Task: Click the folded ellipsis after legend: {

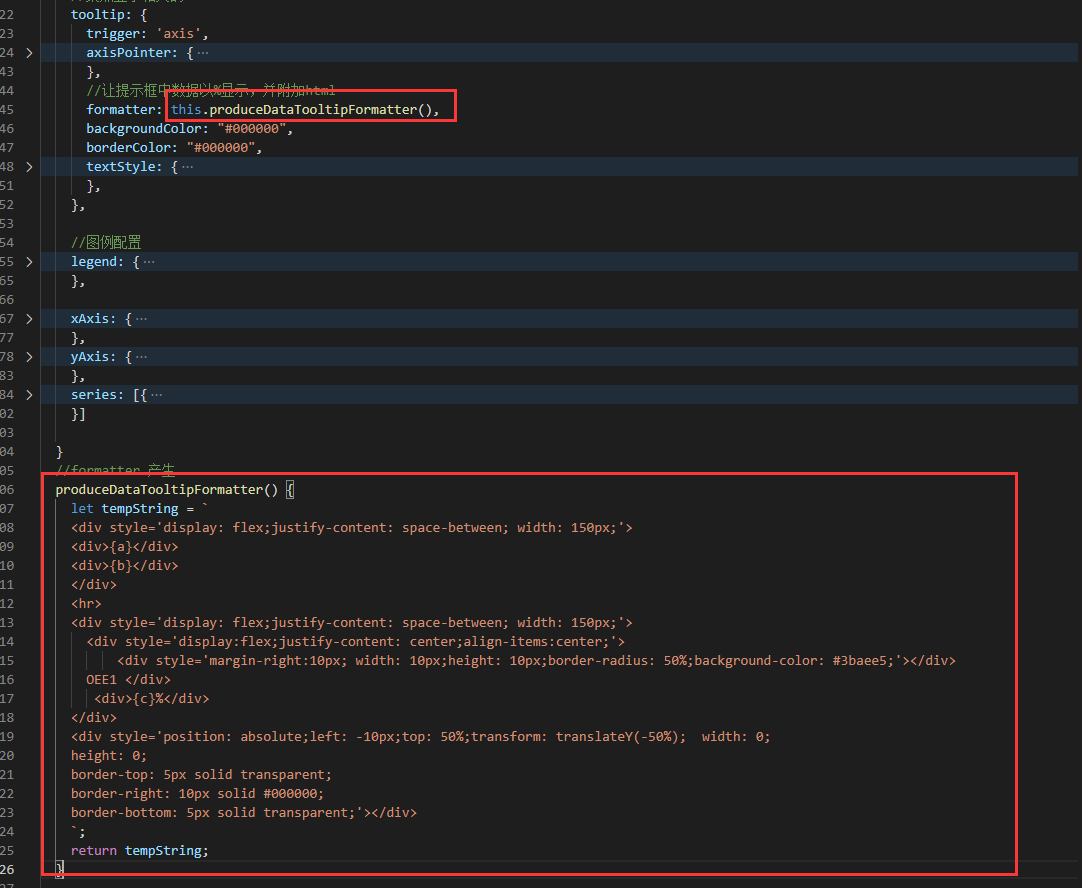Action: point(149,262)
